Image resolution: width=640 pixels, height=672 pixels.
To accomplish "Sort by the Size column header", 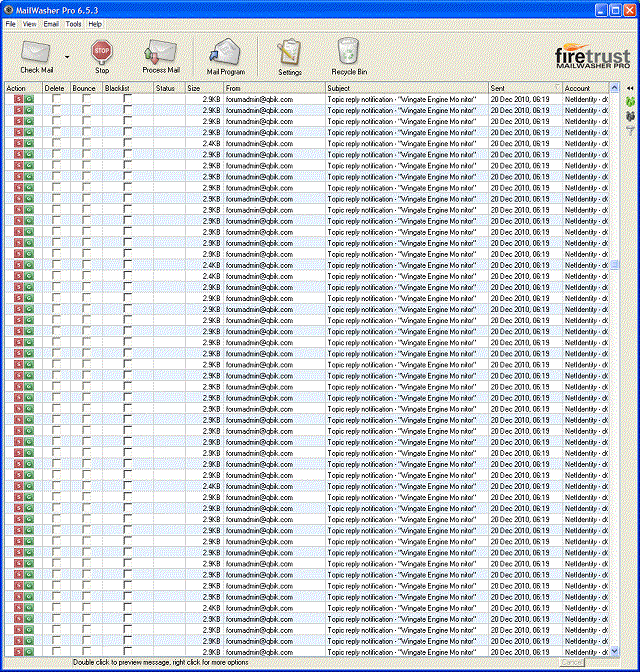I will [204, 88].
